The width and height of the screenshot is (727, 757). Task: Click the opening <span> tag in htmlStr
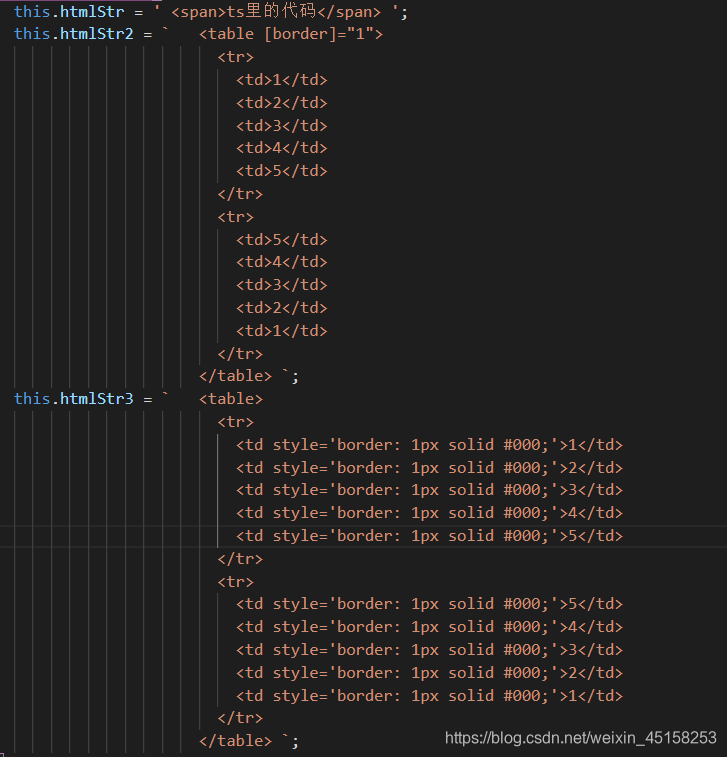[199, 12]
